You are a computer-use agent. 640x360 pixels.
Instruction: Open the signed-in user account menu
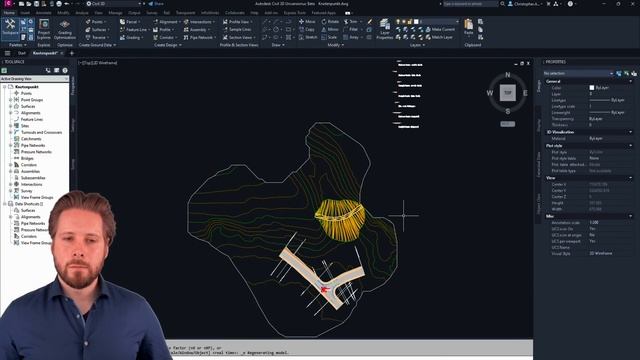[525, 4]
